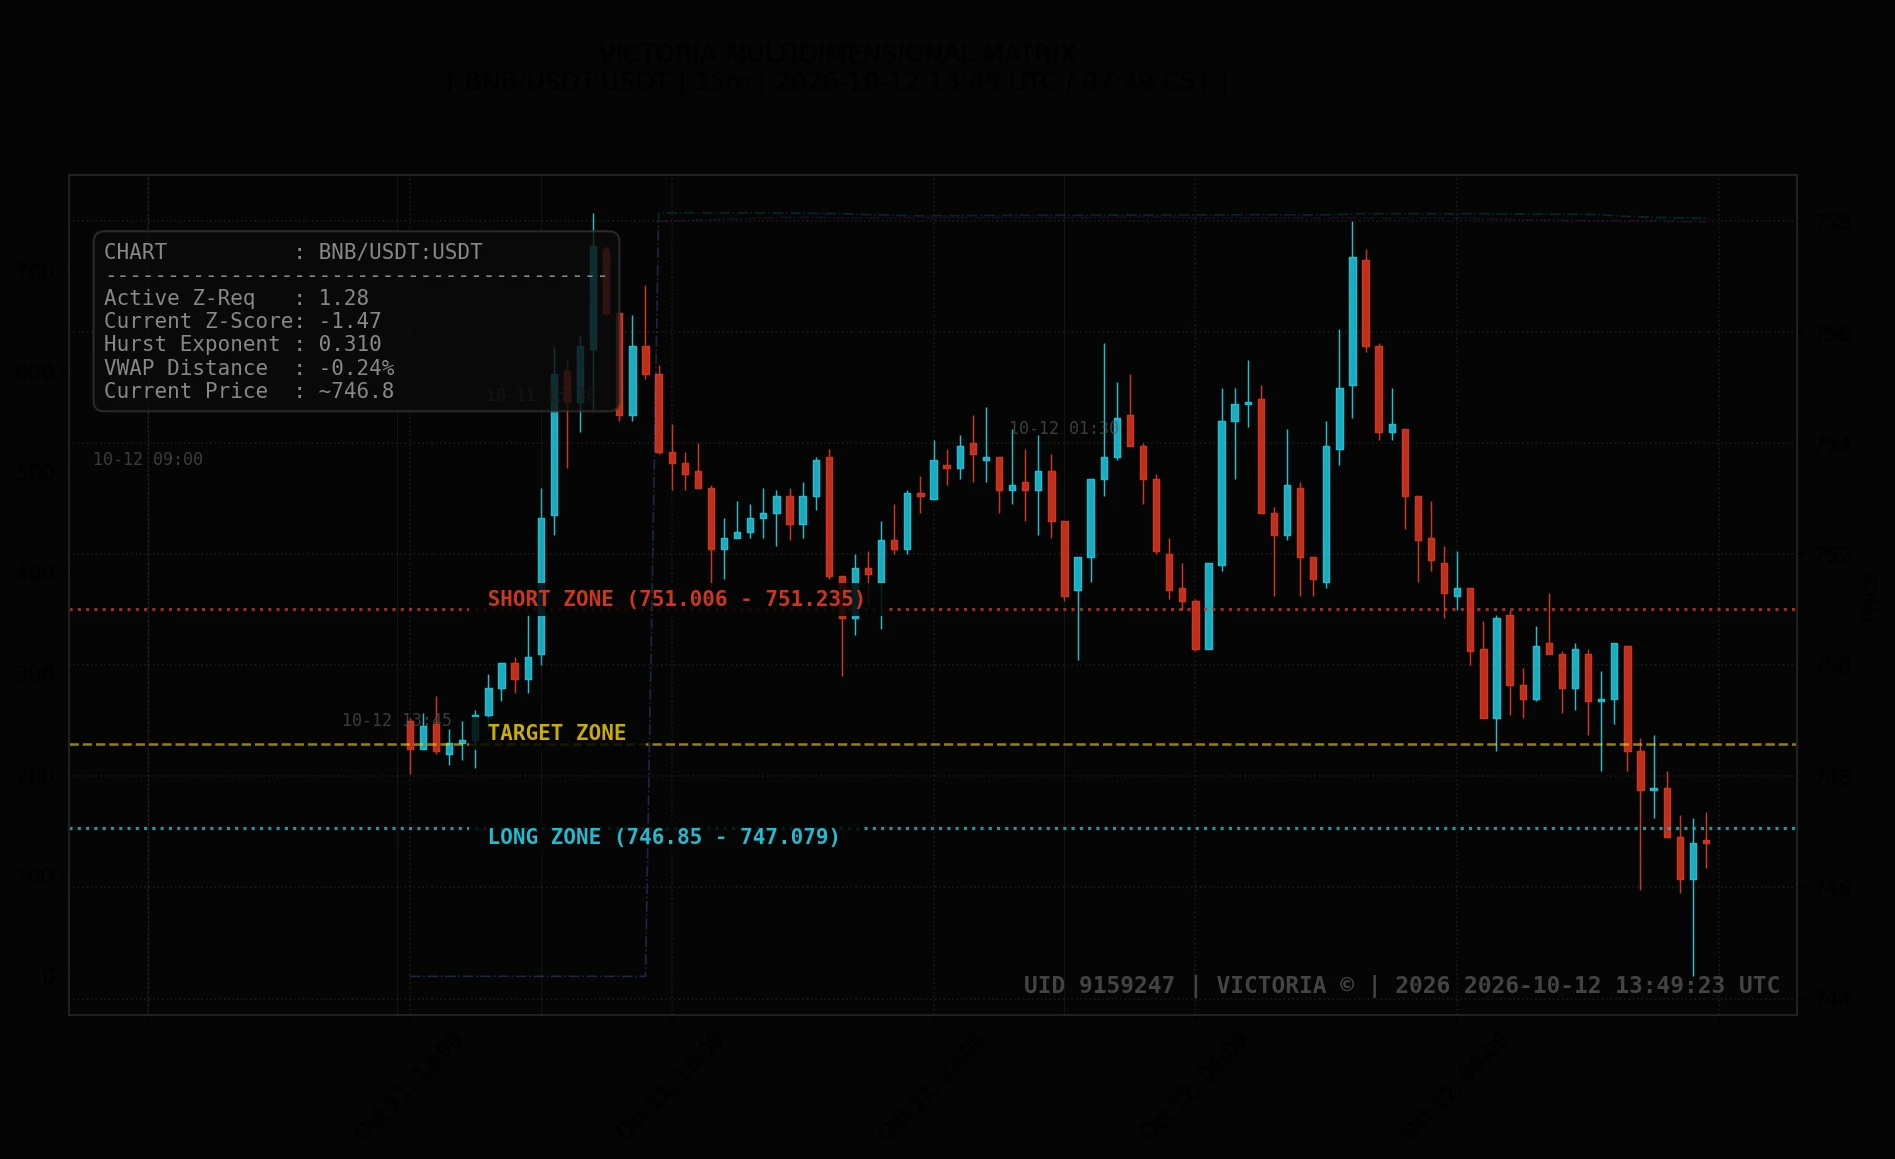The width and height of the screenshot is (1895, 1159).
Task: Select the 'LONG ZONE (746.85 - 747.079)' label
Action: (664, 837)
